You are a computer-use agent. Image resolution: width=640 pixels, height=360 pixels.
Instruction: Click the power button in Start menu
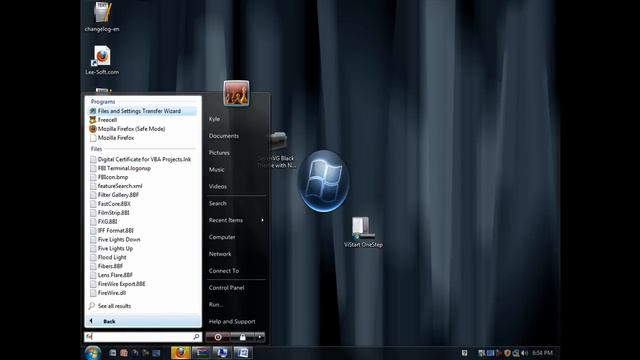[218, 337]
